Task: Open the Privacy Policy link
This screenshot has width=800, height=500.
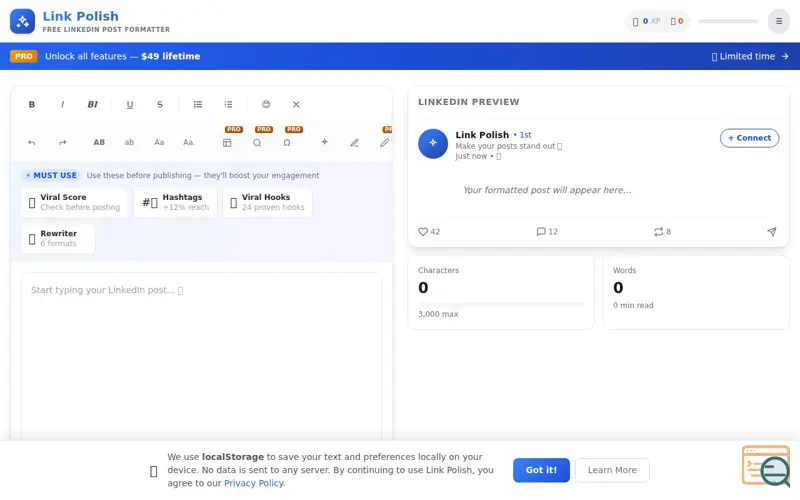Action: [x=254, y=483]
